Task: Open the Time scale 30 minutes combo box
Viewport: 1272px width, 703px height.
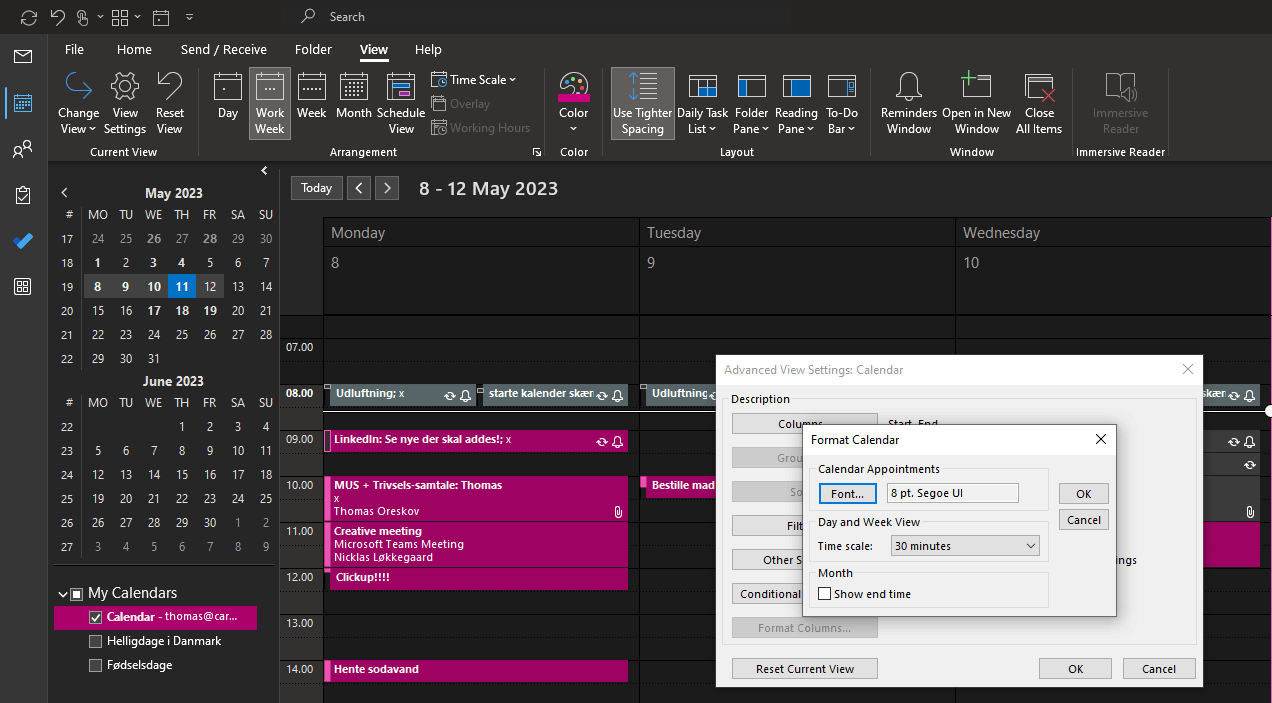Action: pyautogui.click(x=964, y=546)
